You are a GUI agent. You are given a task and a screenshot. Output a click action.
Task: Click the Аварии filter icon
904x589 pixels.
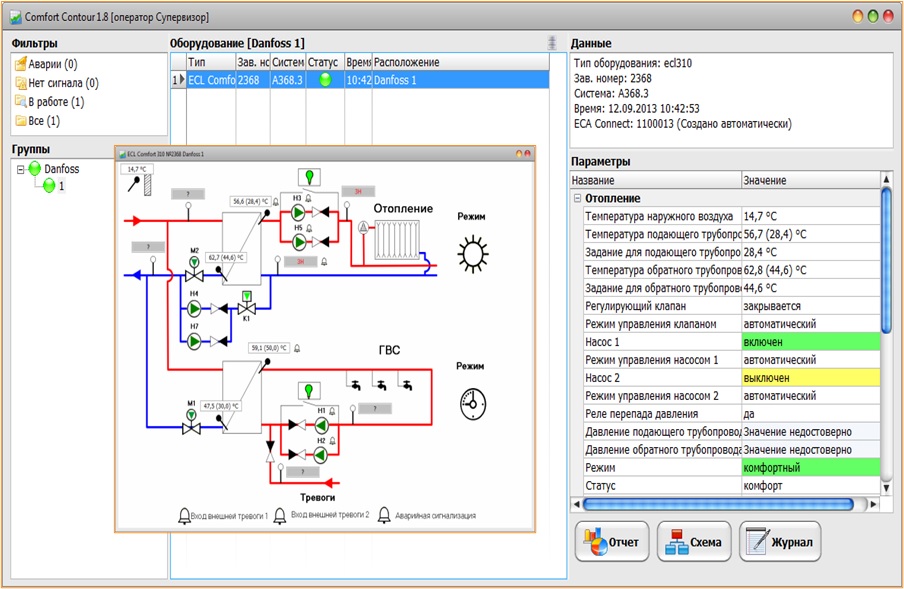point(21,63)
